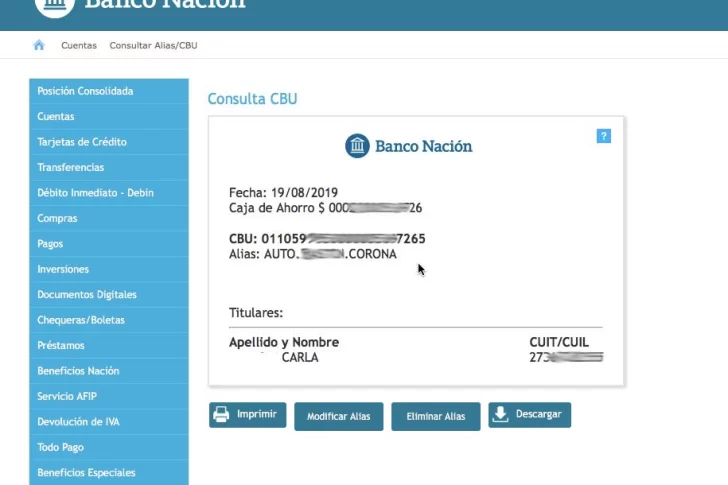Click the Banco Nación logo in the card
This screenshot has height=485, width=728.
[x=409, y=146]
